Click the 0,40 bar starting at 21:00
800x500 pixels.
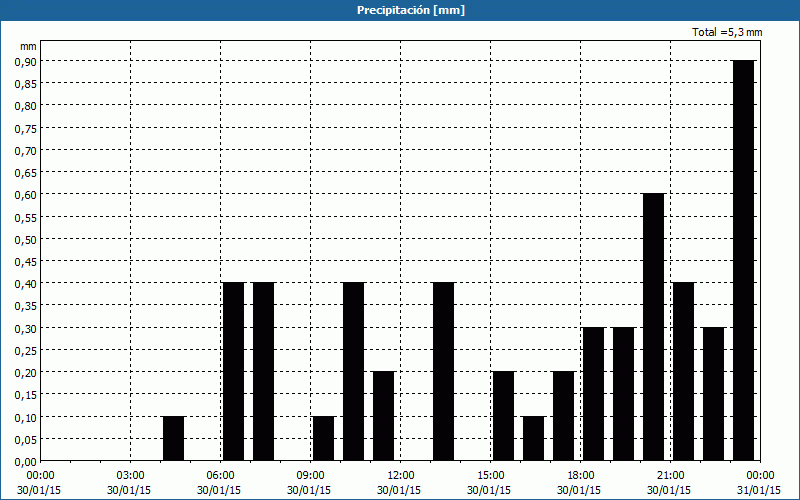pyautogui.click(x=684, y=371)
